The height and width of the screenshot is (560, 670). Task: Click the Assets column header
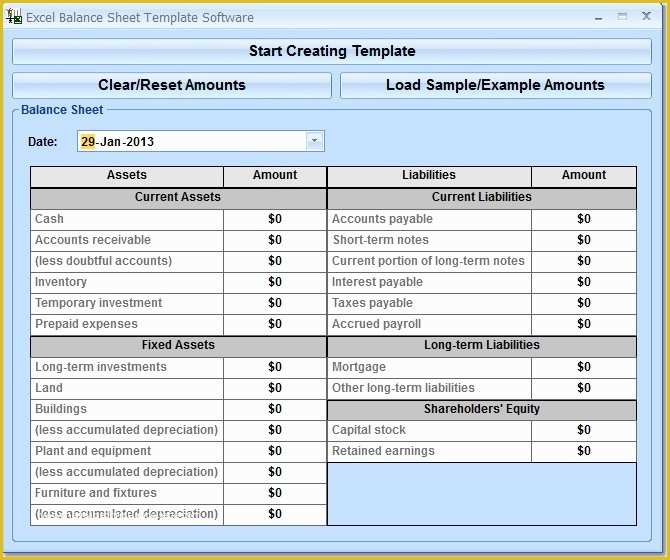pyautogui.click(x=127, y=175)
